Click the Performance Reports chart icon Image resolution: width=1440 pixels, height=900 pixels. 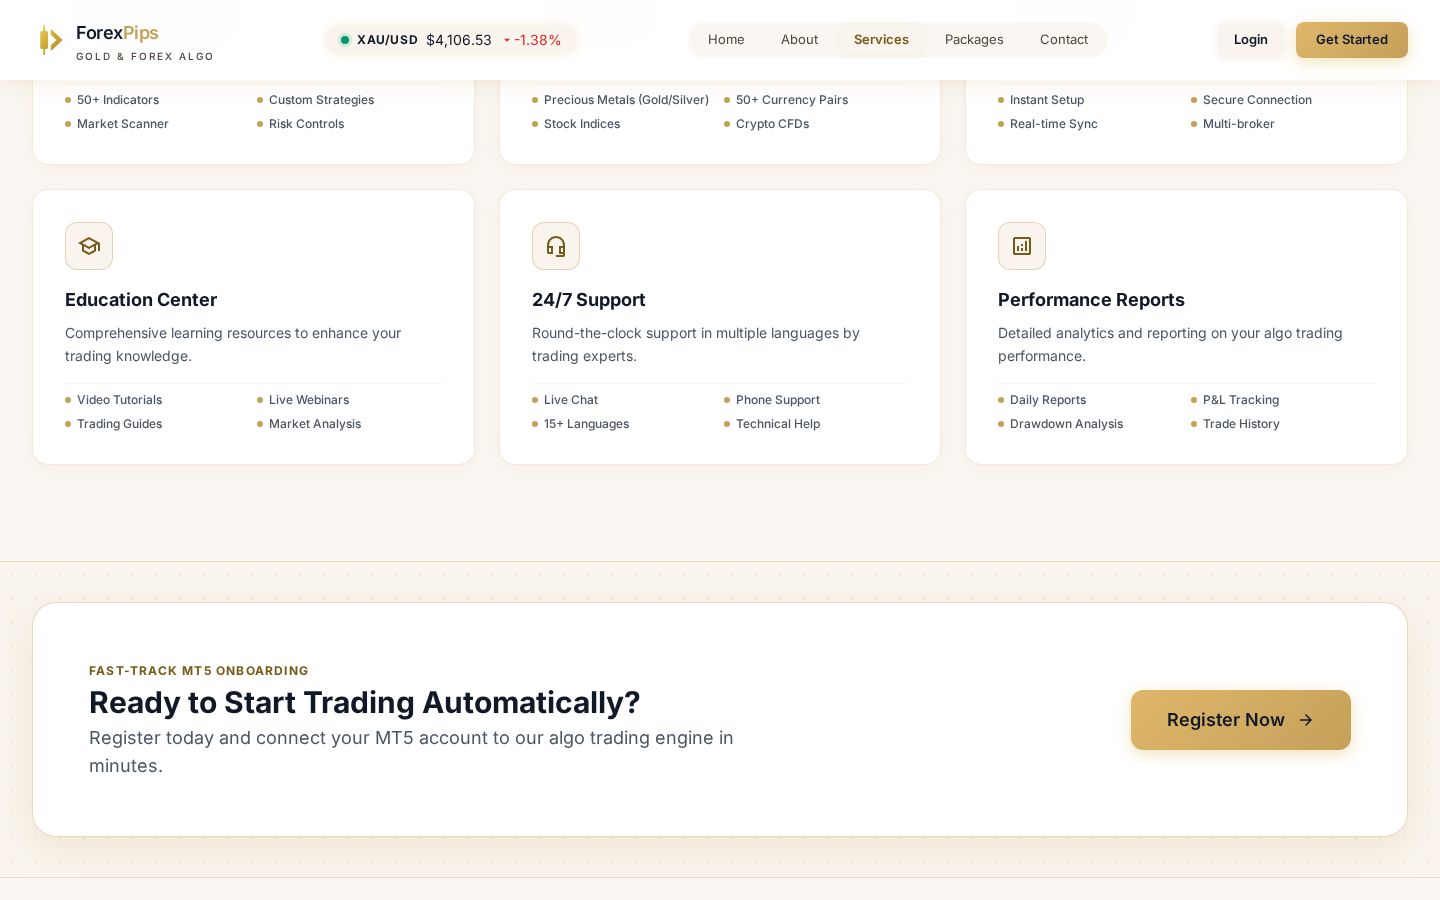(x=1022, y=246)
